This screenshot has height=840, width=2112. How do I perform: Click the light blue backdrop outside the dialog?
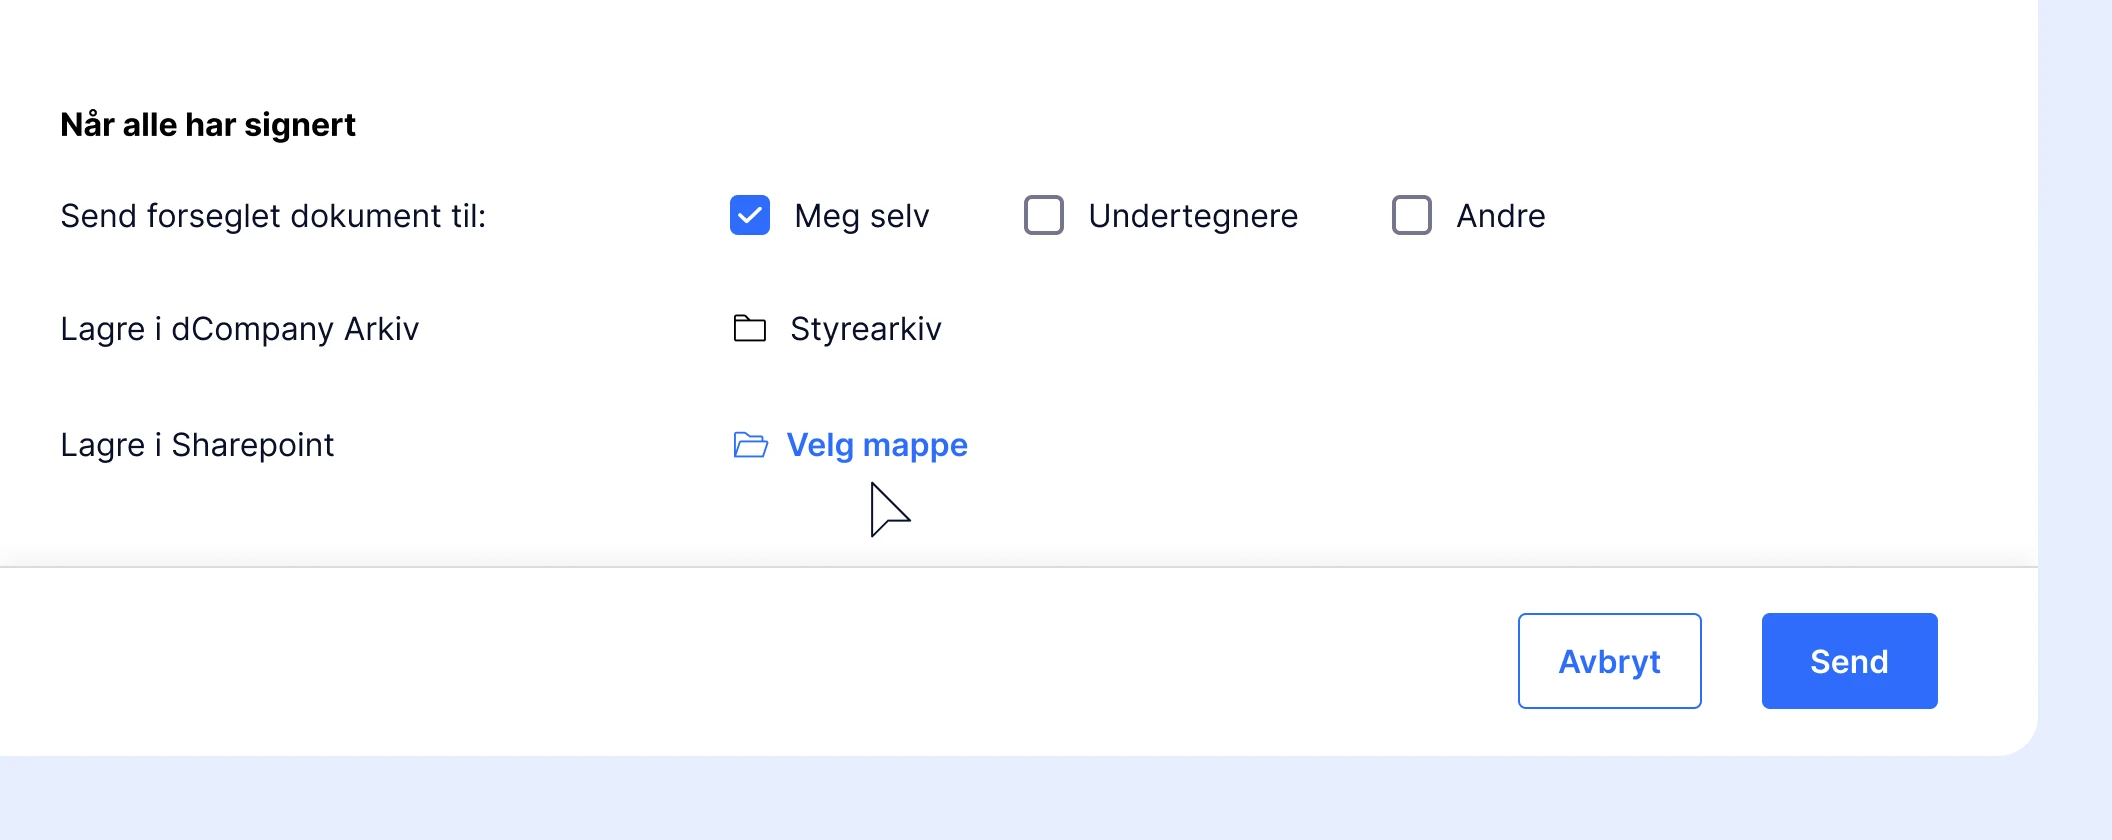[1000, 798]
